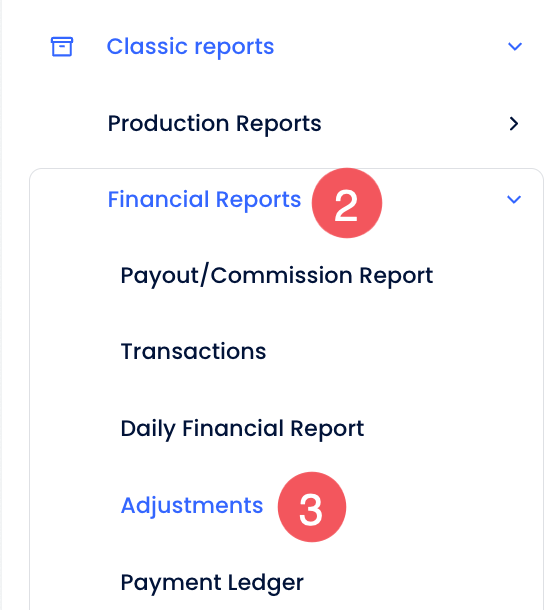This screenshot has height=610, width=560.
Task: Click blank space between Classic reports and chevron
Action: (389, 47)
